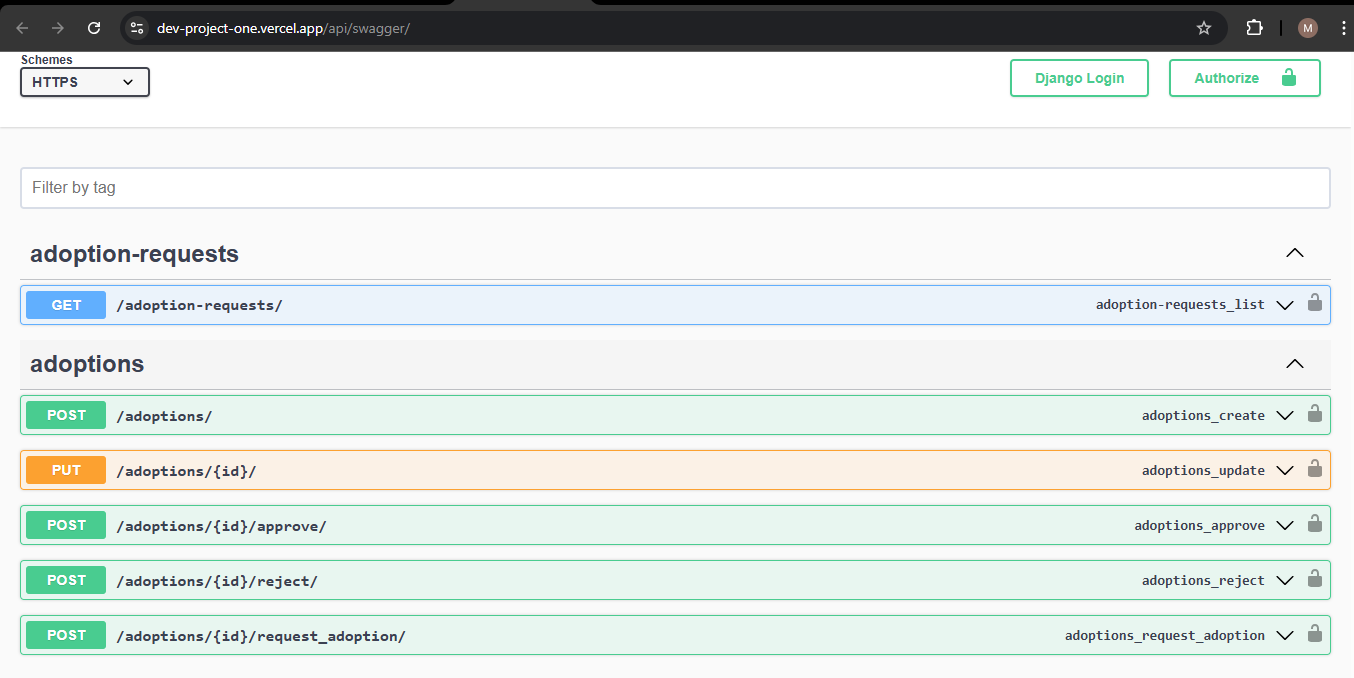Collapse the adoptions section

(x=1295, y=364)
